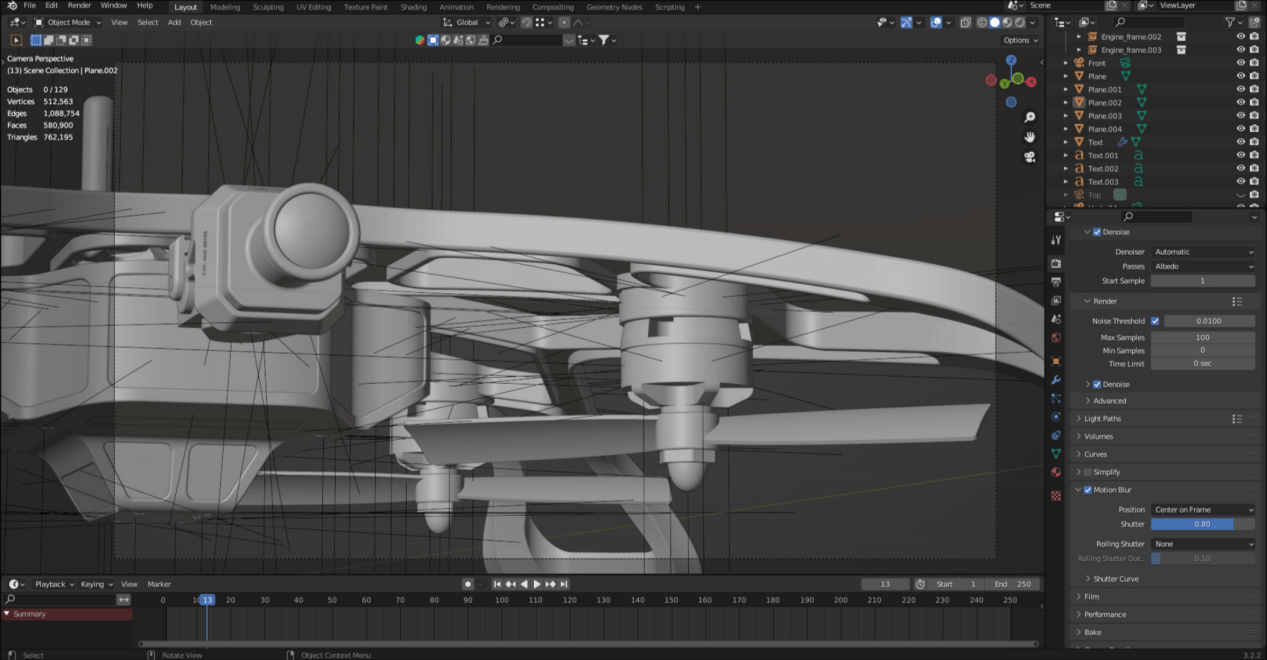The image size is (1267, 660).
Task: Switch to the Shading workspace tab
Action: (413, 7)
